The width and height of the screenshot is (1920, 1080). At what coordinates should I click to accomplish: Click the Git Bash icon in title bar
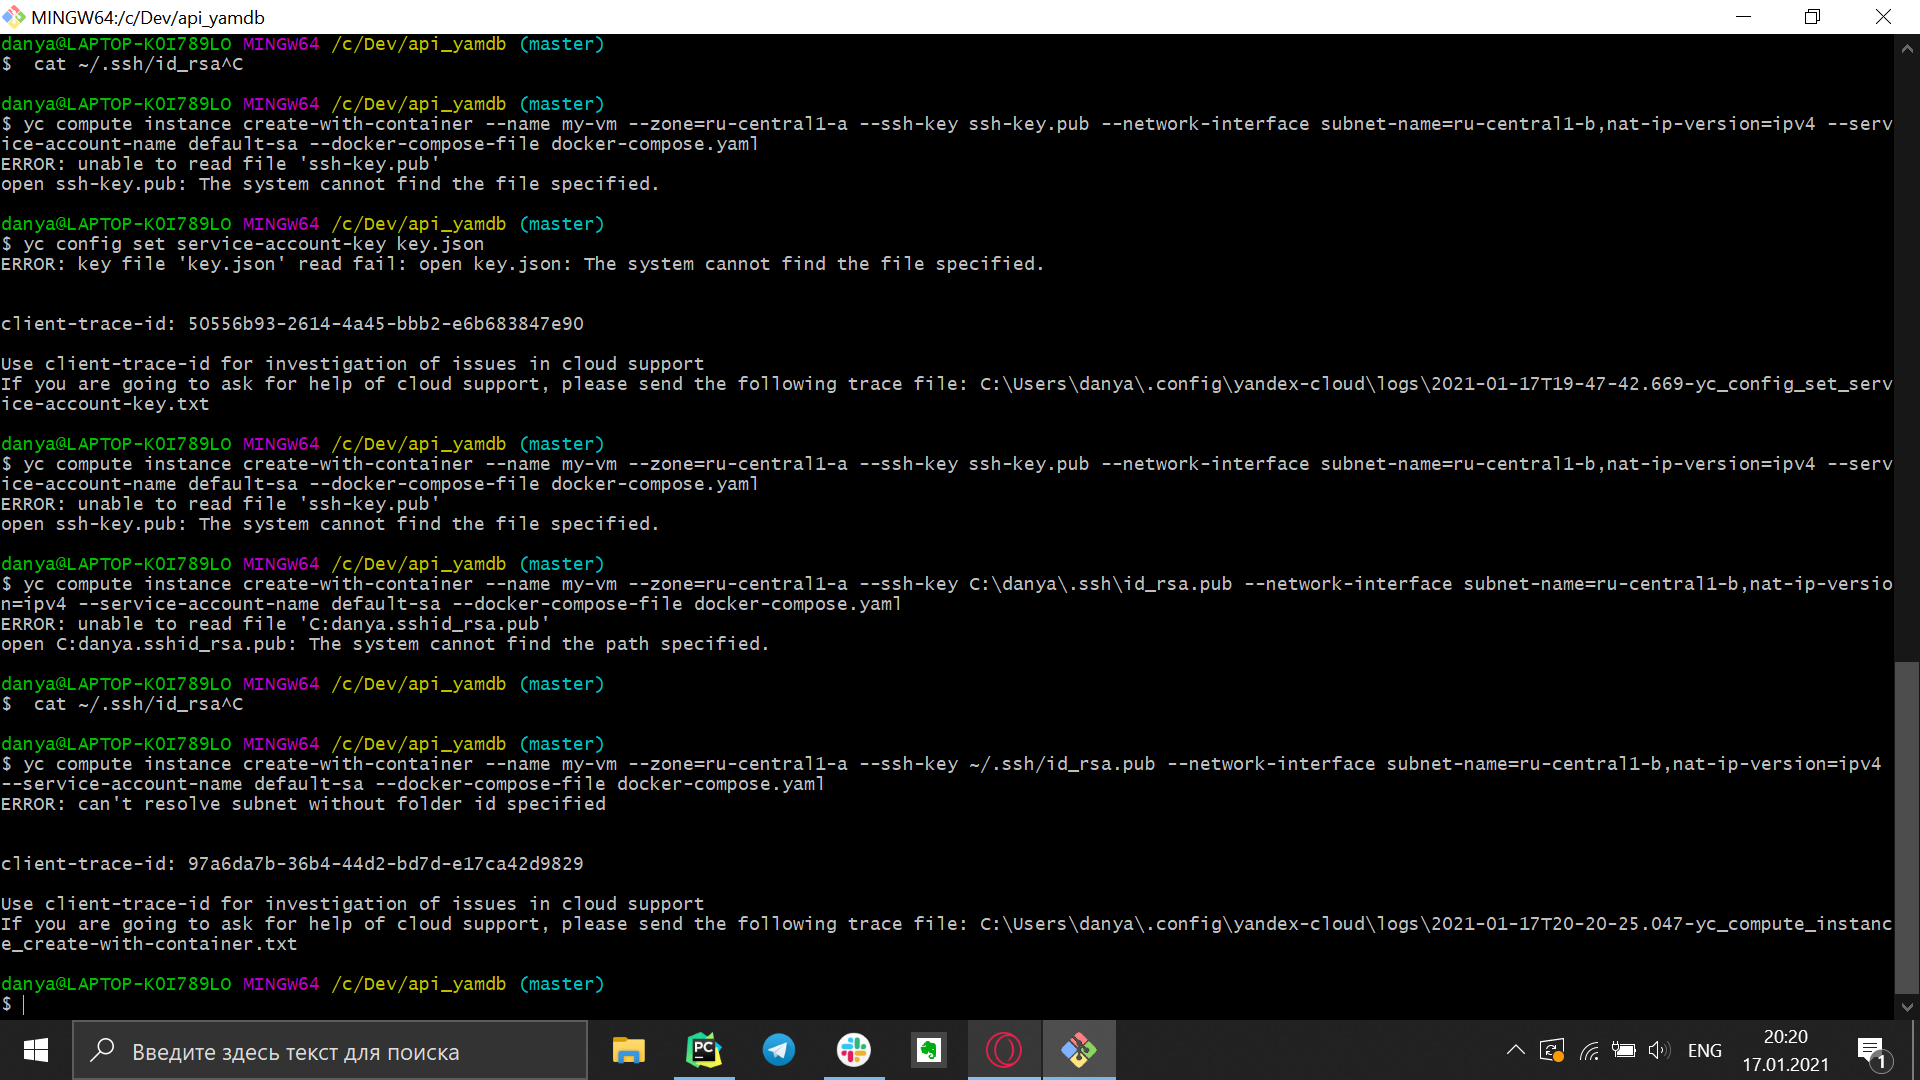[14, 17]
